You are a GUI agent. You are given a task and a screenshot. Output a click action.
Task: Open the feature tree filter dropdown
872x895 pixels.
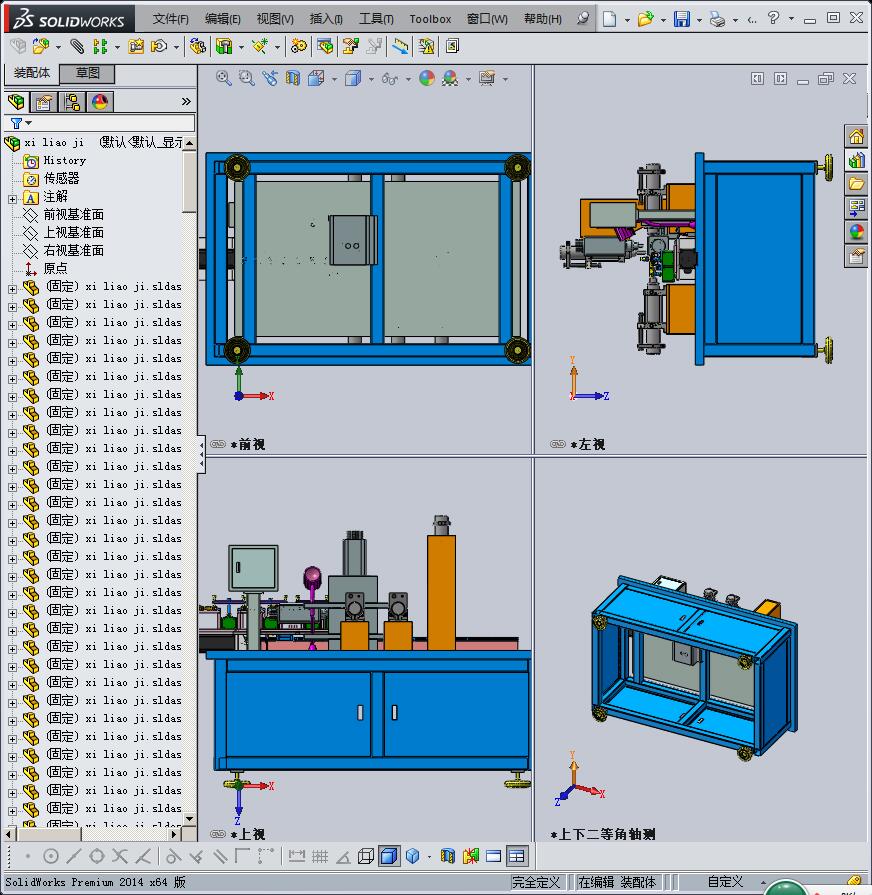click(x=21, y=123)
